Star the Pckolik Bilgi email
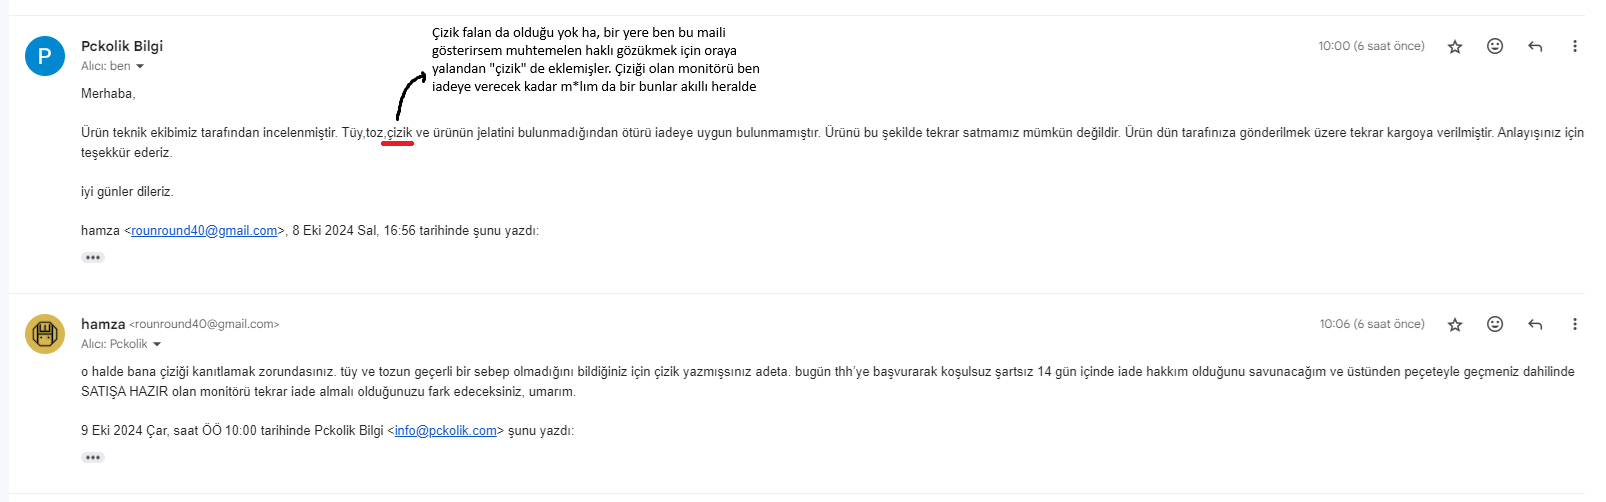 1455,47
